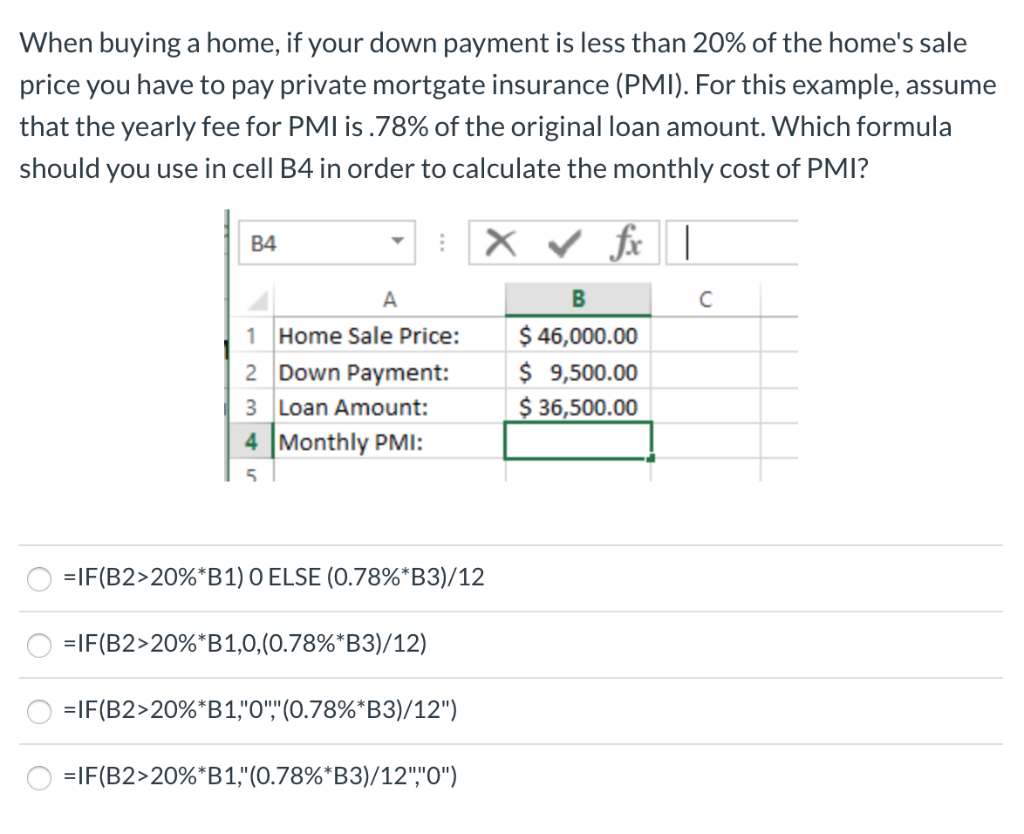
Task: Click the vertical ellipsis between Name Box and formula buttons
Action: coord(442,240)
